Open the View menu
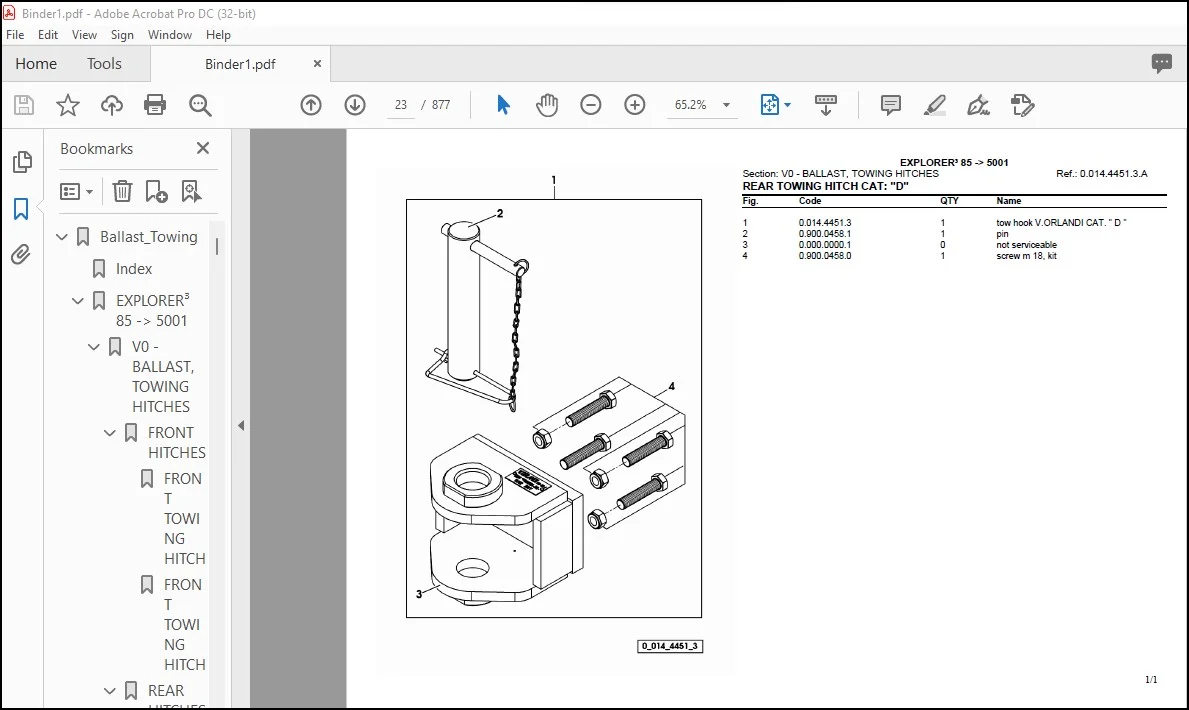The width and height of the screenshot is (1189, 710). (x=84, y=35)
